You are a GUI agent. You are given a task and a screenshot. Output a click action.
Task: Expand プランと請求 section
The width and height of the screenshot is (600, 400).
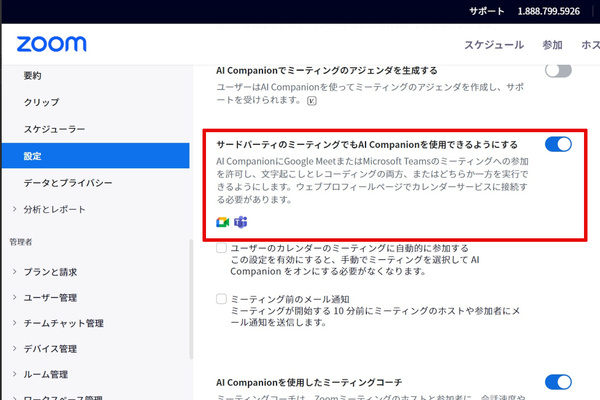(x=15, y=272)
